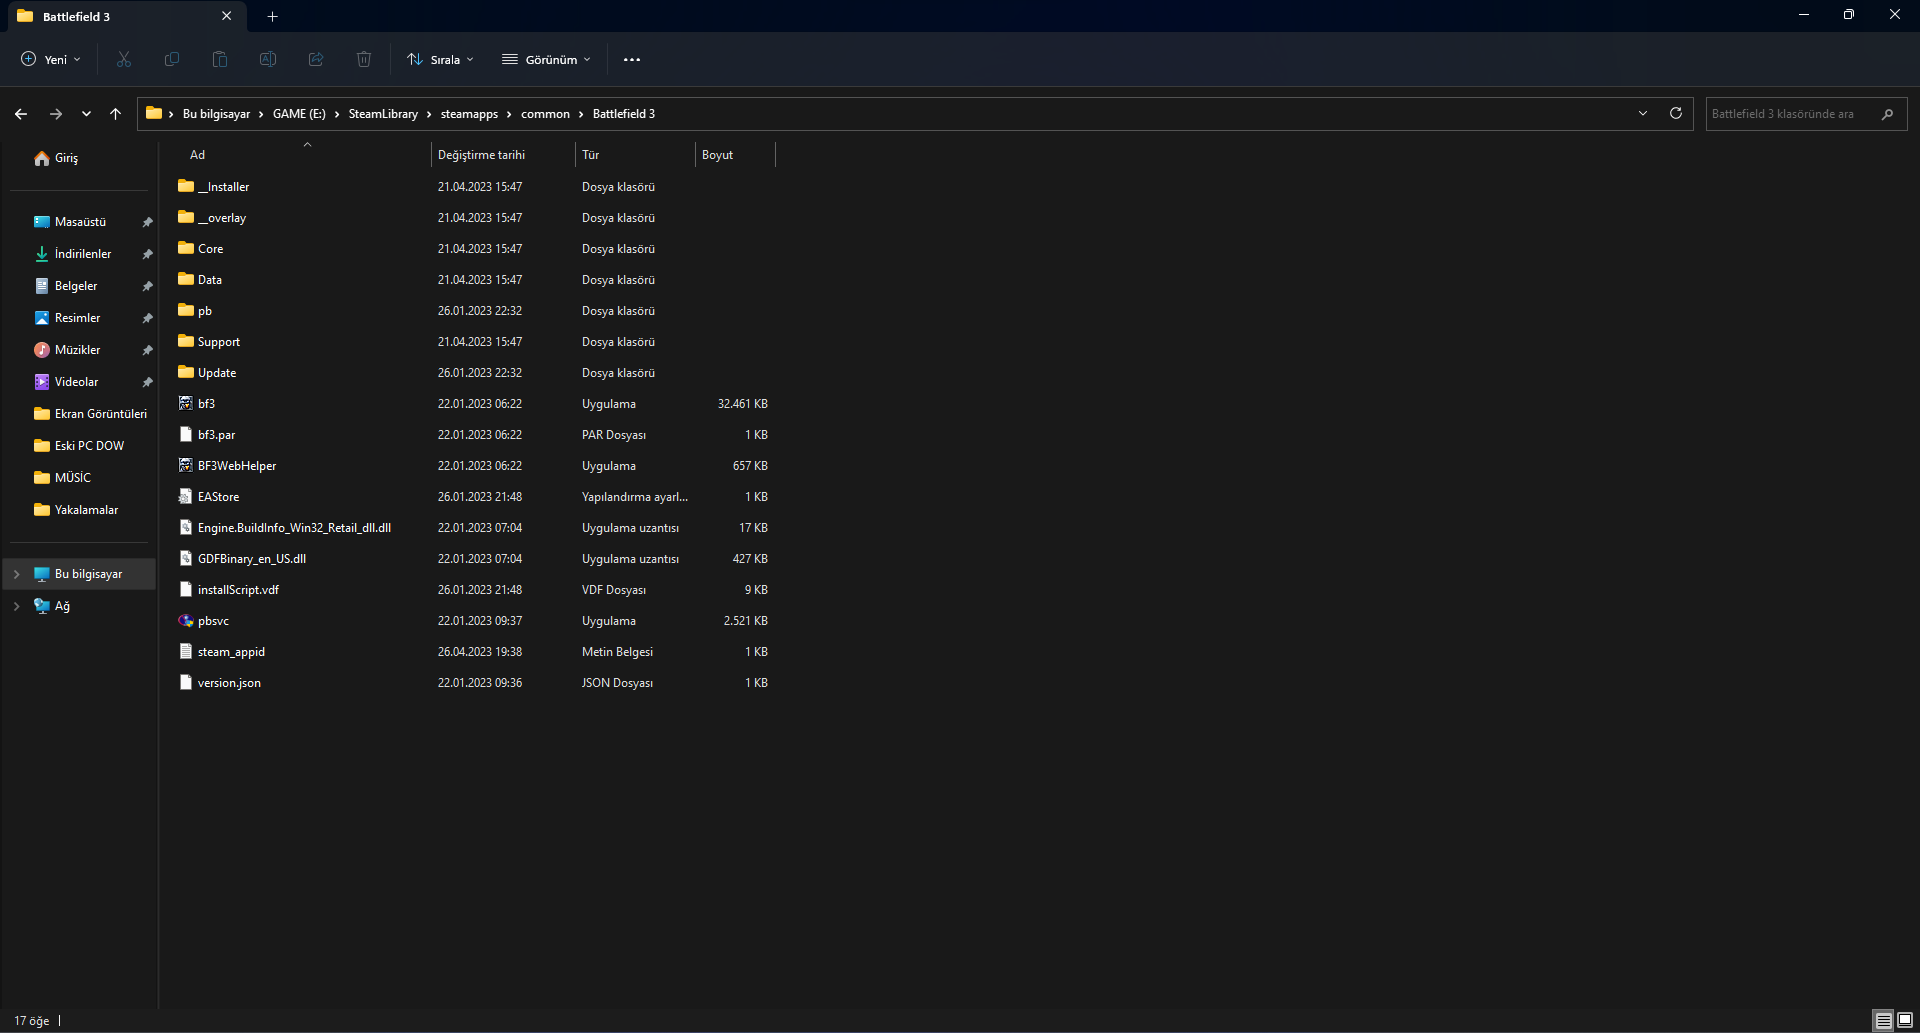1920x1033 pixels.
Task: Select the pbsvc application icon
Action: 186,621
